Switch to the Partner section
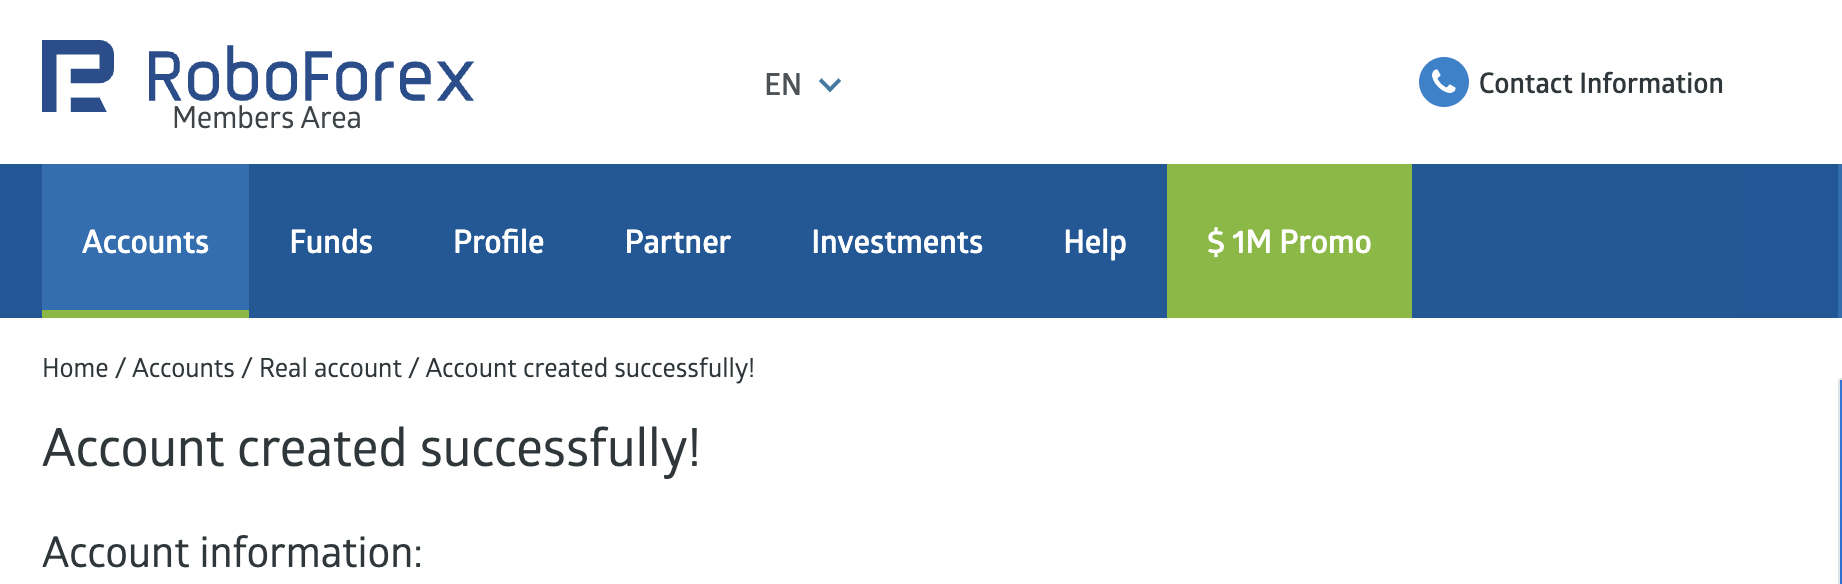The height and width of the screenshot is (584, 1842). click(677, 242)
